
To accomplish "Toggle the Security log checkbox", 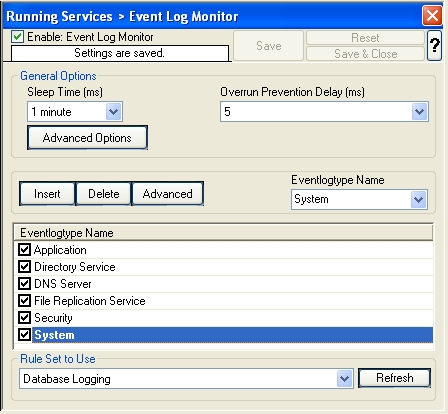I will click(x=24, y=318).
